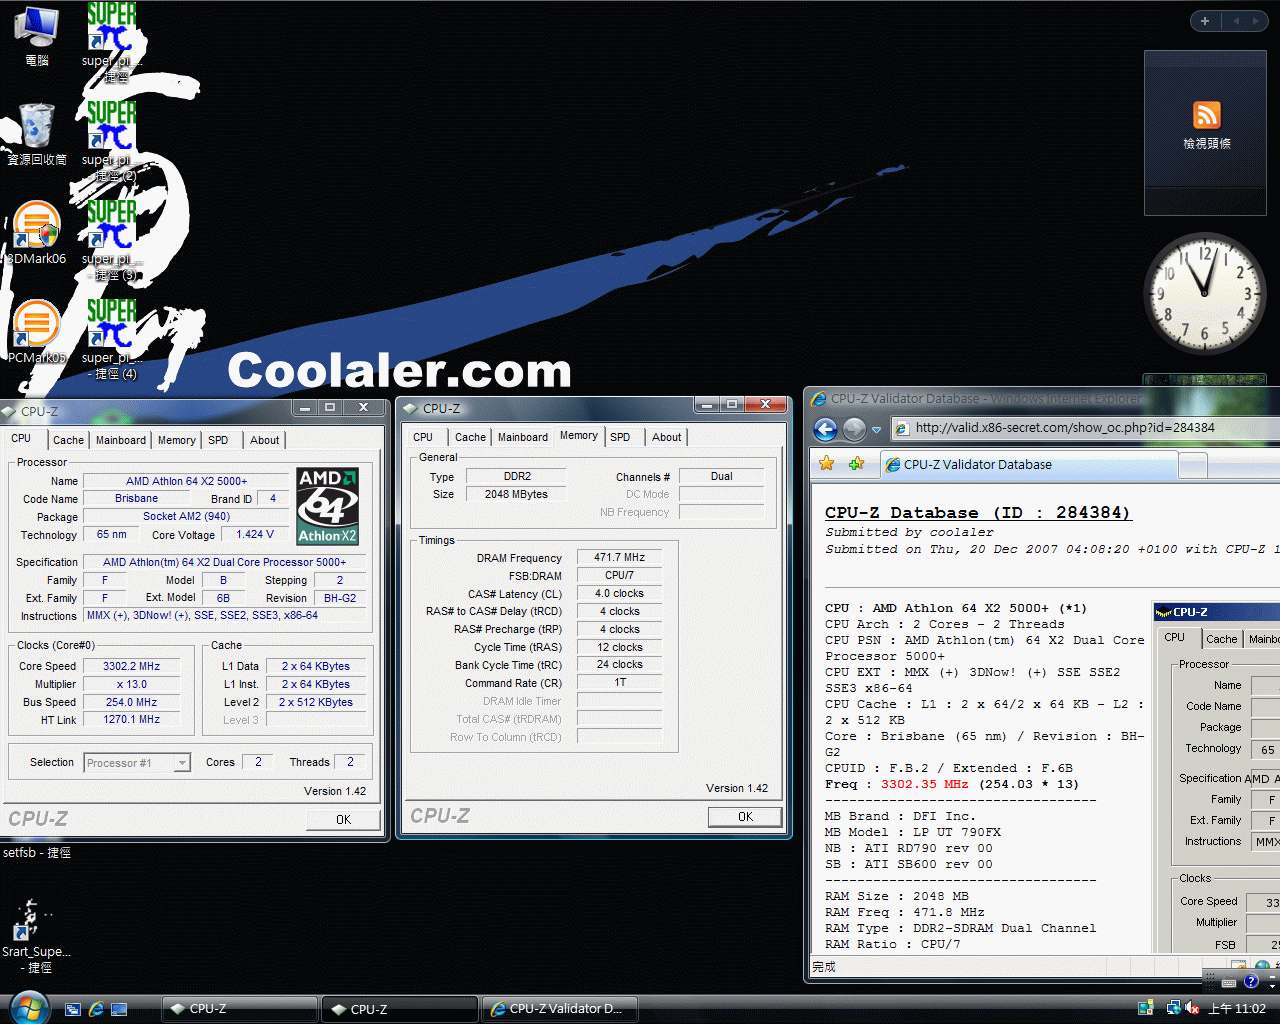This screenshot has width=1280, height=1024.
Task: Click the analog clock gadget
Action: tap(1204, 294)
